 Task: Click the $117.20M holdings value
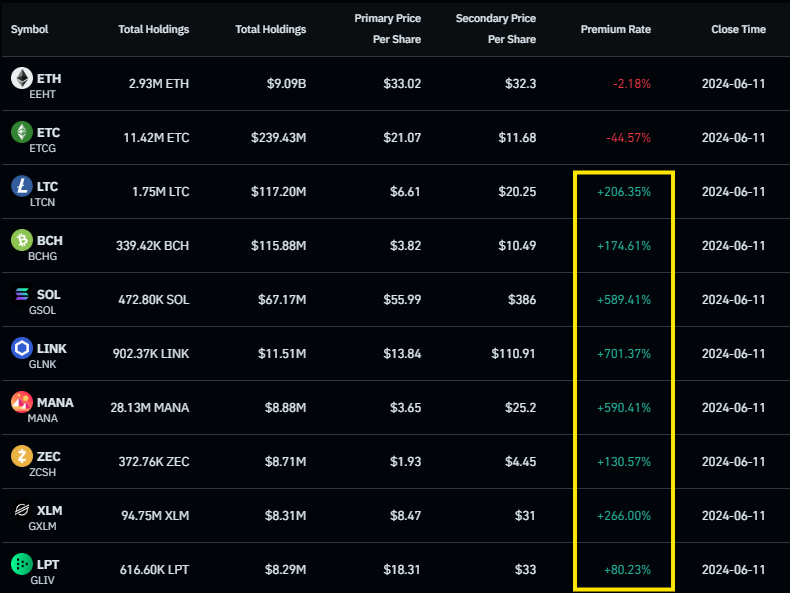coord(279,191)
